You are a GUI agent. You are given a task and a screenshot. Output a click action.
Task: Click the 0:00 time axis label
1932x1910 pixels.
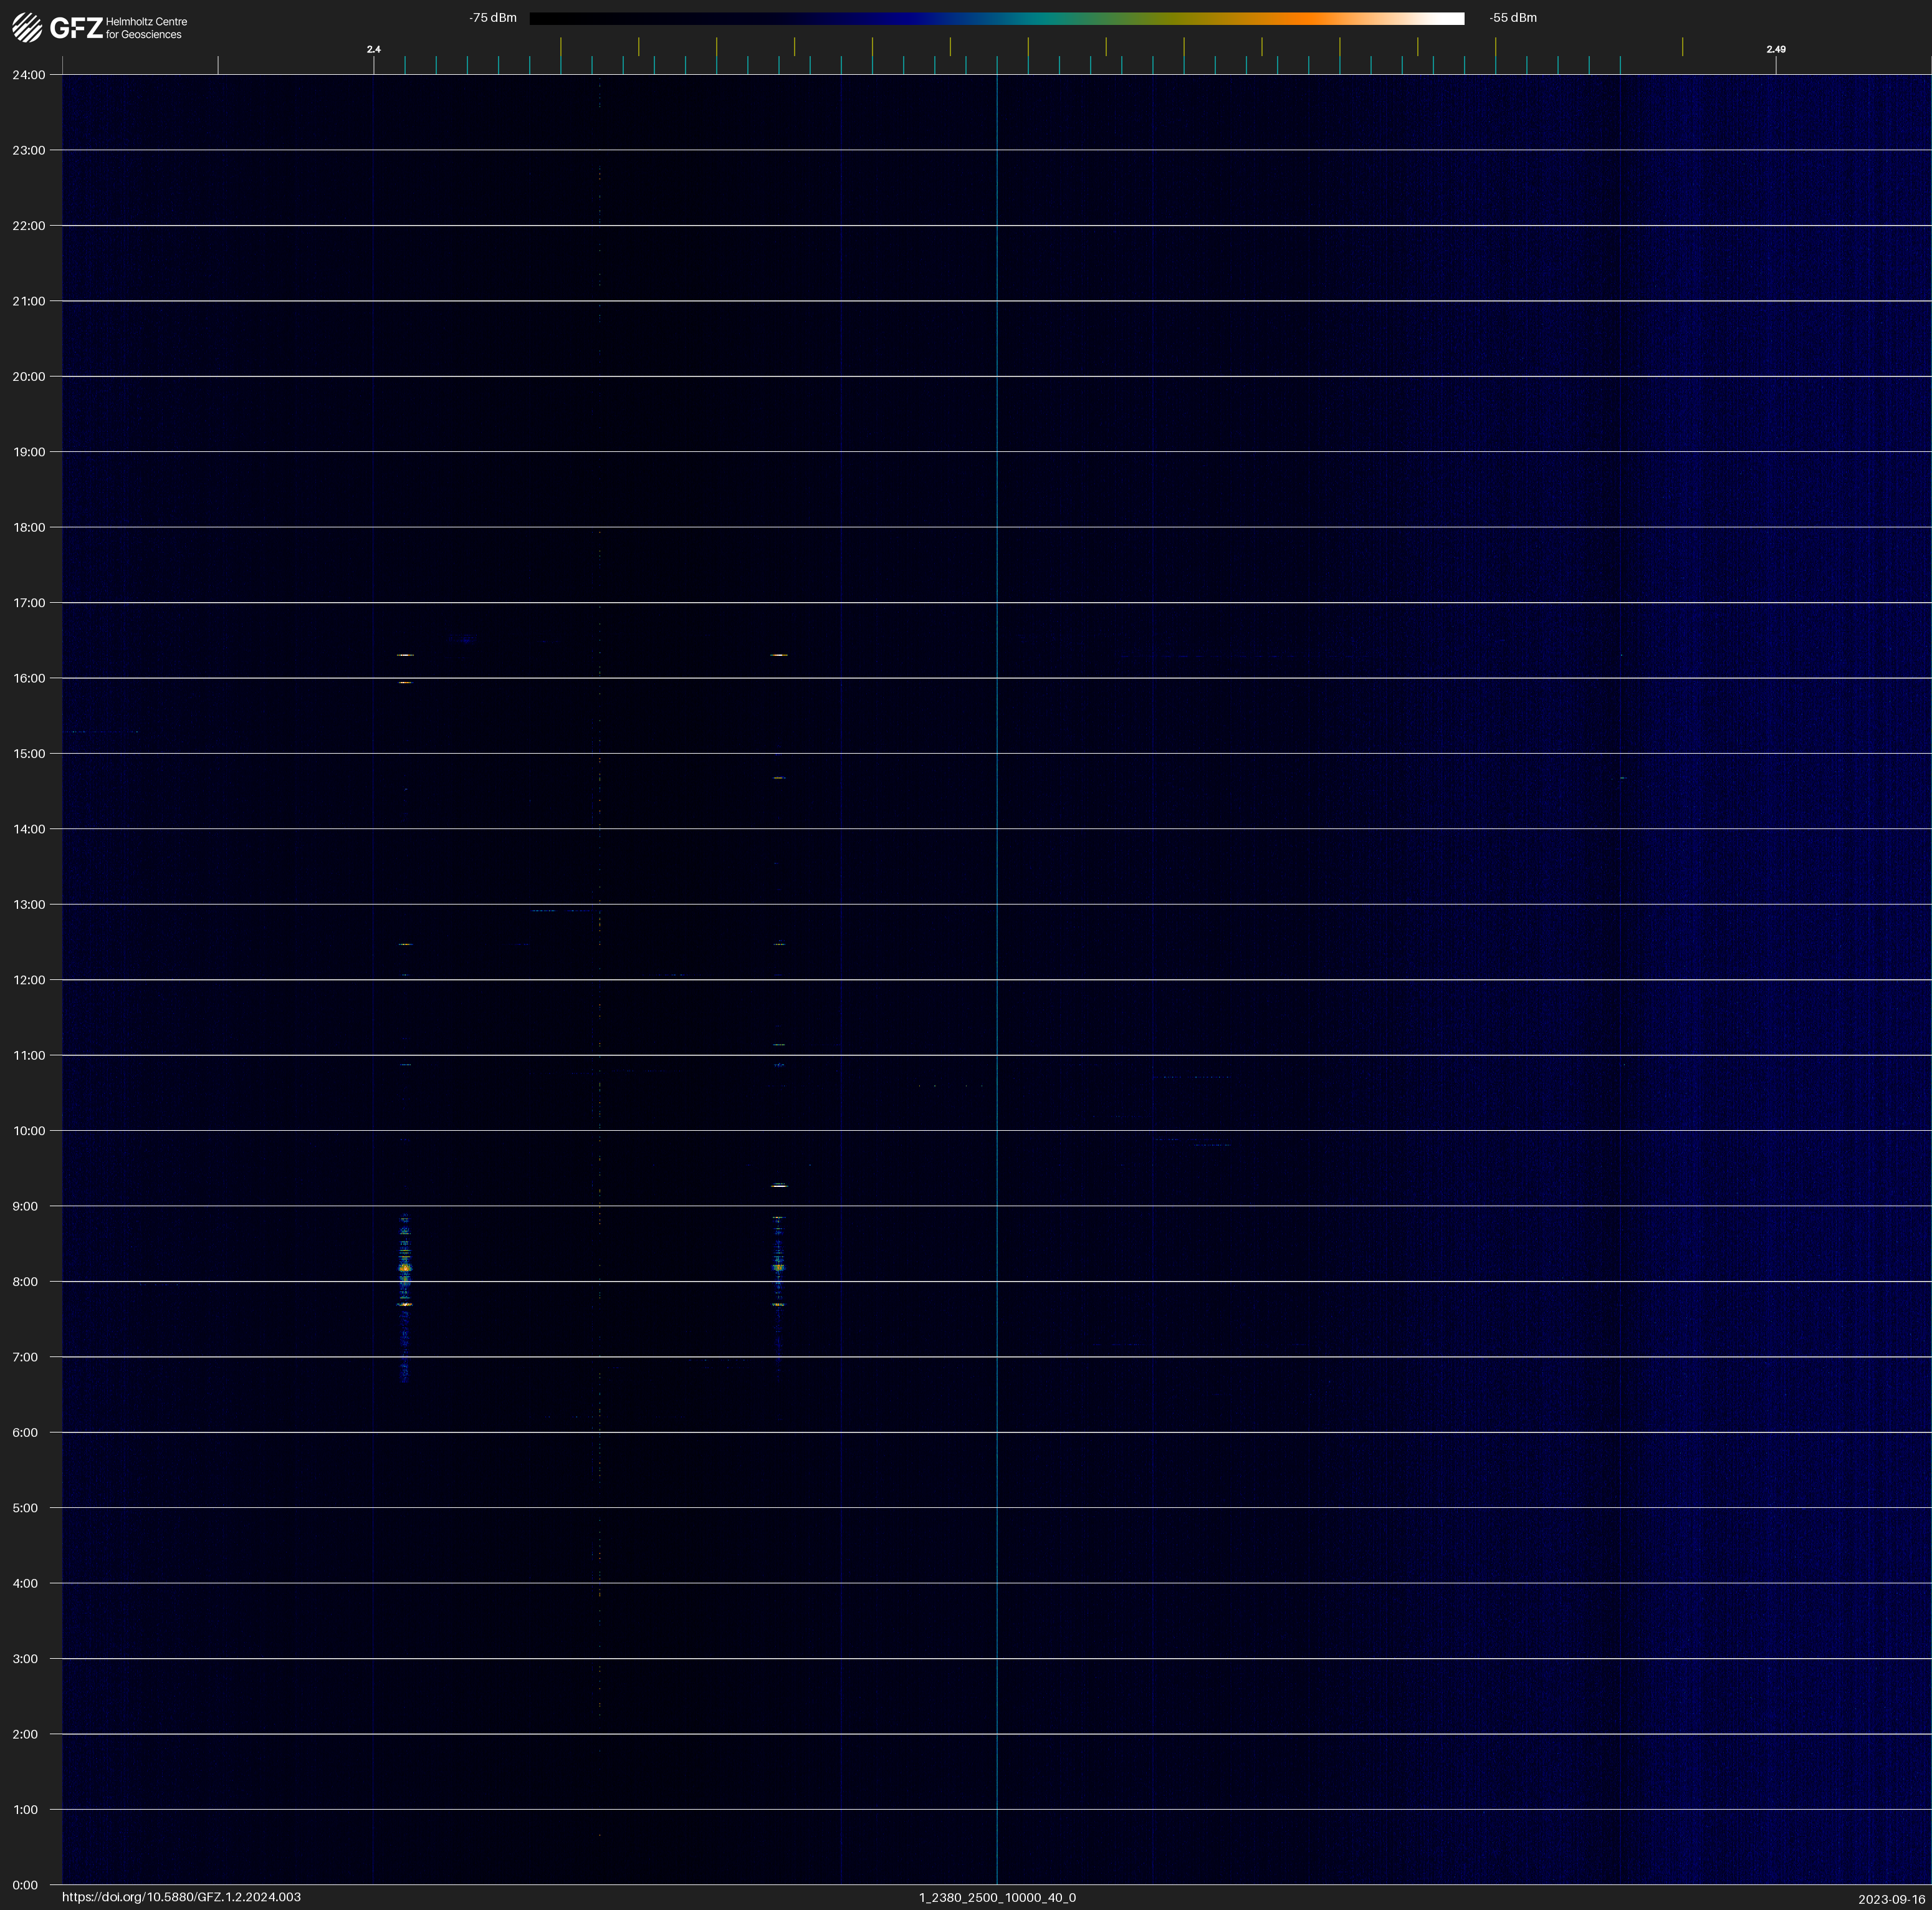tap(25, 1885)
